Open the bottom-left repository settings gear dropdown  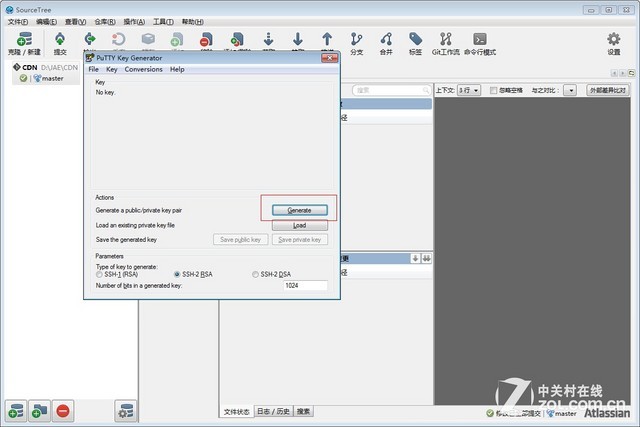tap(126, 410)
